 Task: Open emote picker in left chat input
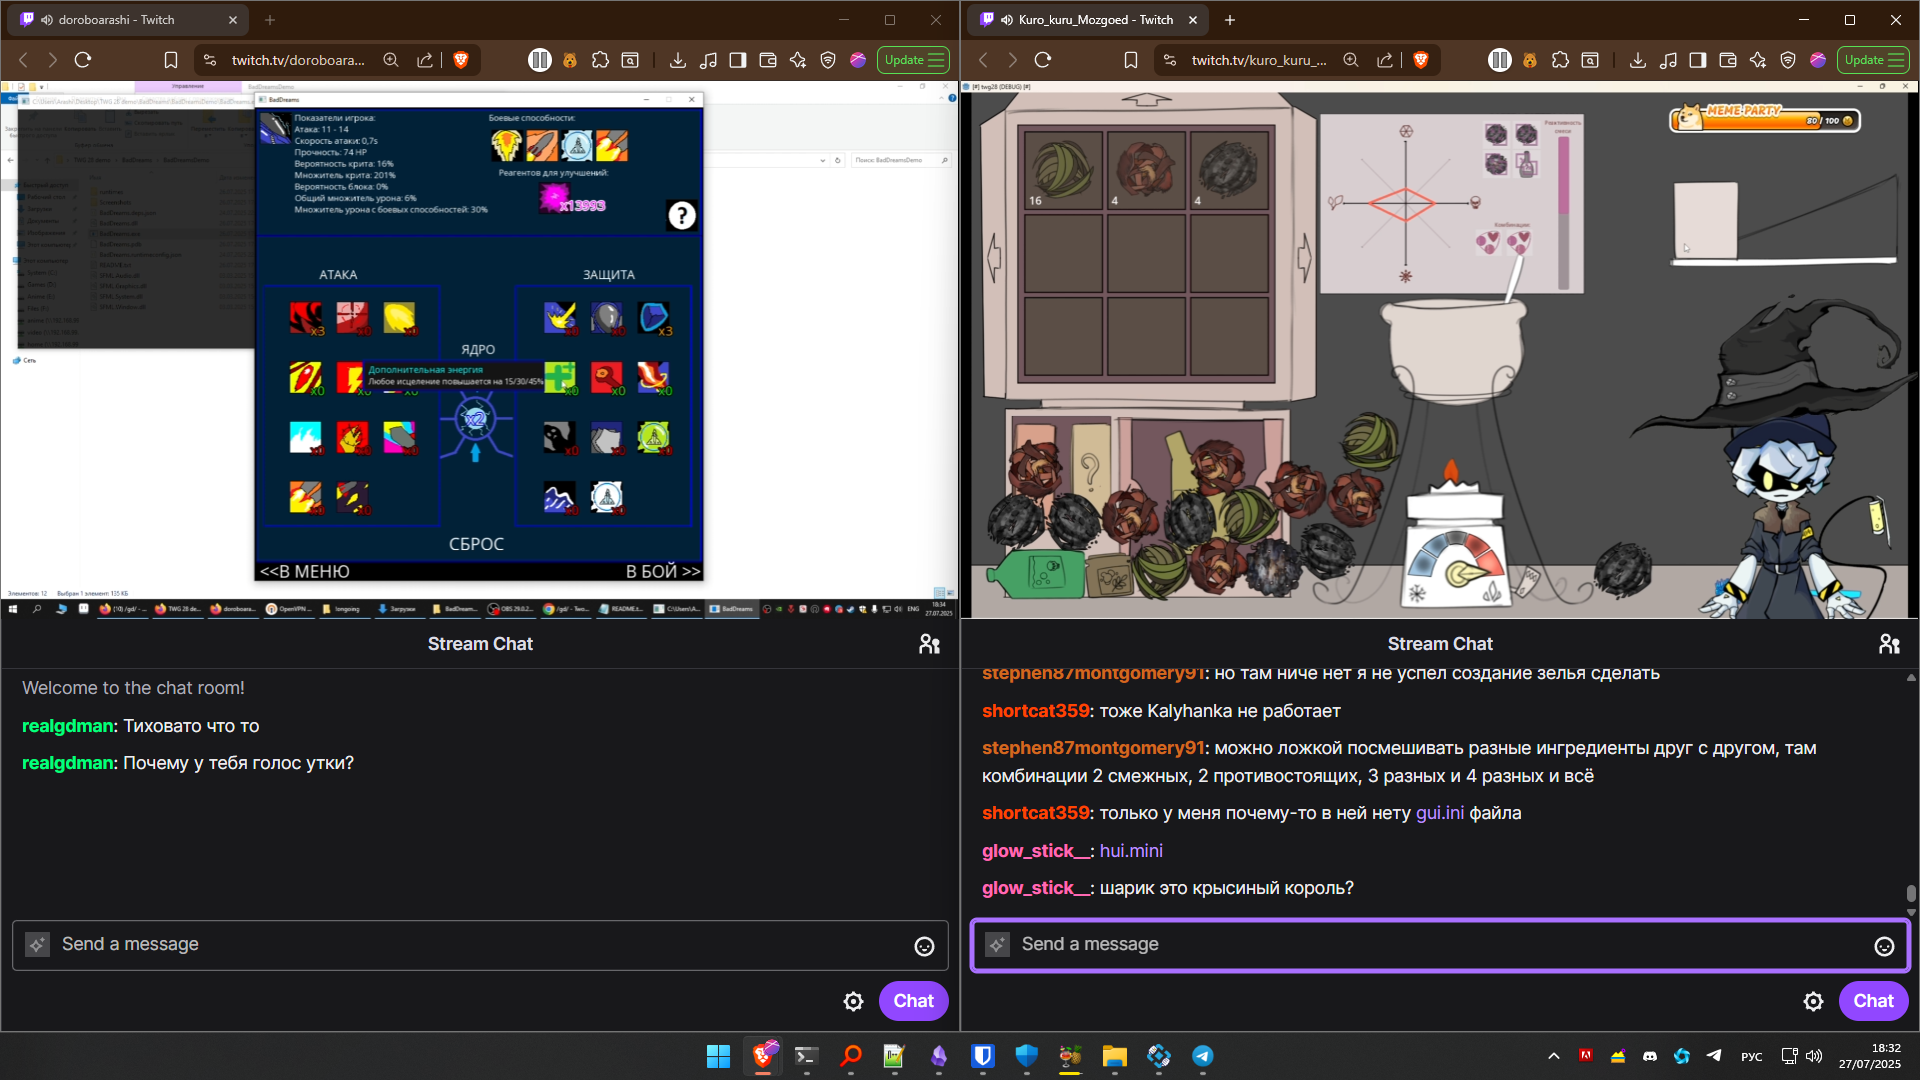924,946
